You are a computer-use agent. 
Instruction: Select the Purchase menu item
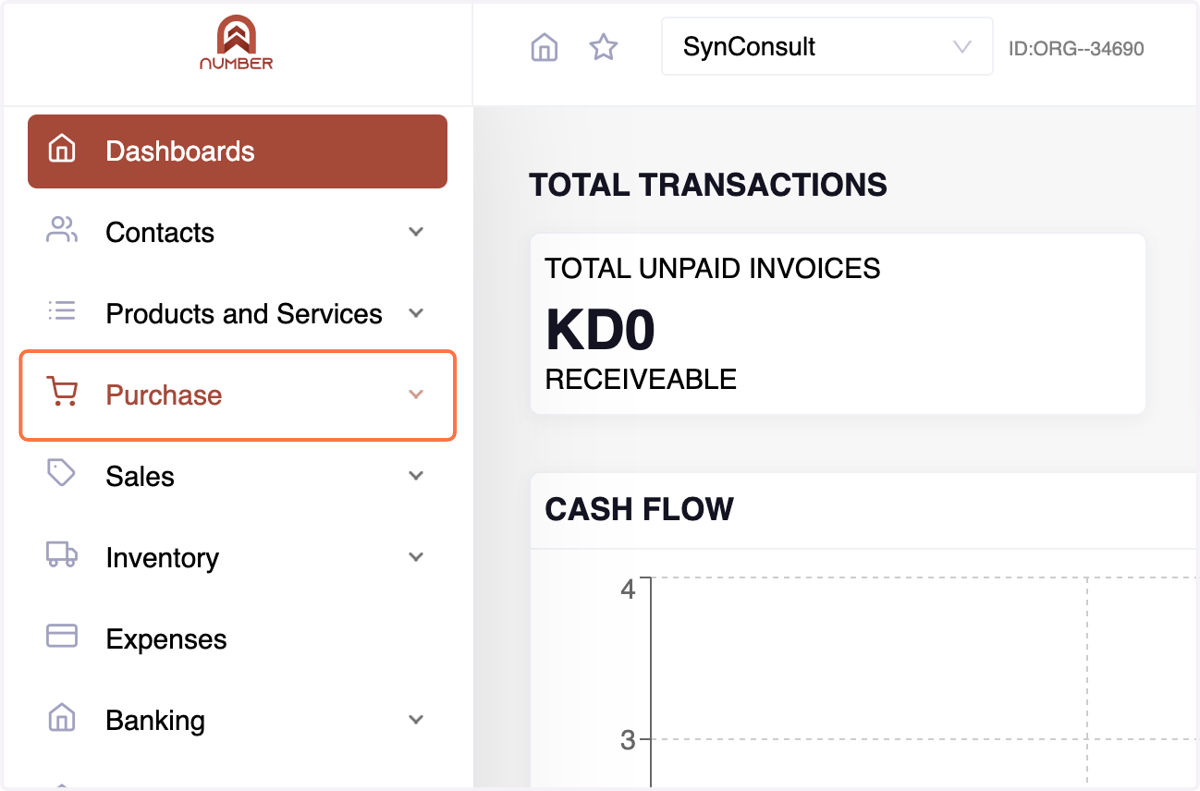(238, 395)
